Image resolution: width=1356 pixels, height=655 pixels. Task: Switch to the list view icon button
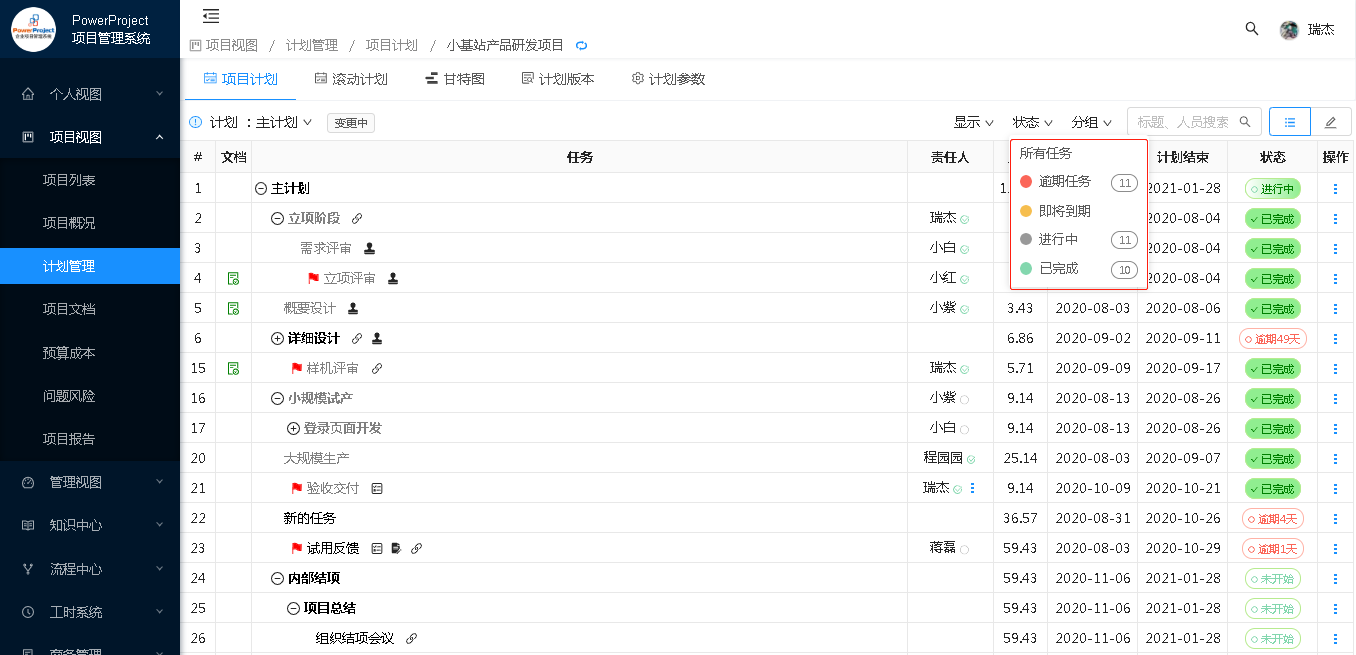point(1289,122)
